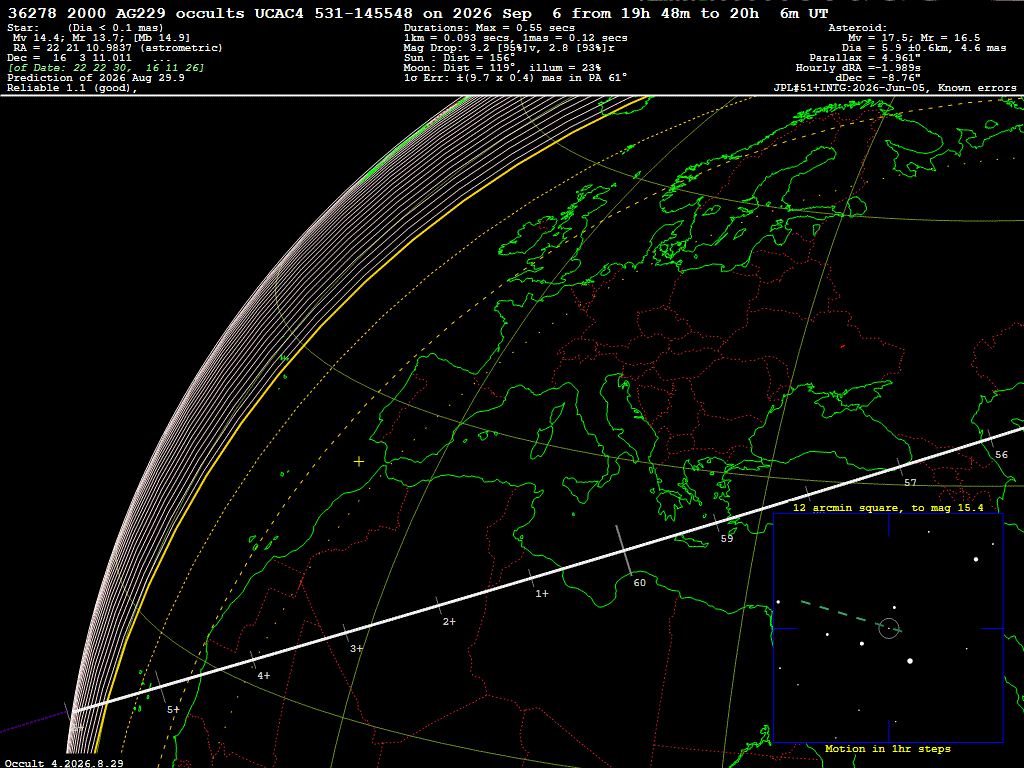Click the time marker labeled 60

(x=639, y=583)
